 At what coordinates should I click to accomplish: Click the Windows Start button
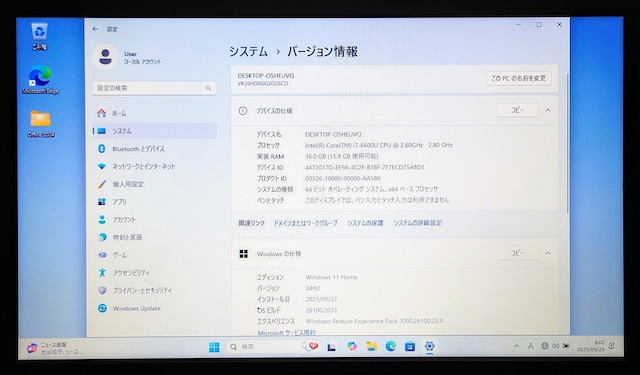click(x=214, y=347)
